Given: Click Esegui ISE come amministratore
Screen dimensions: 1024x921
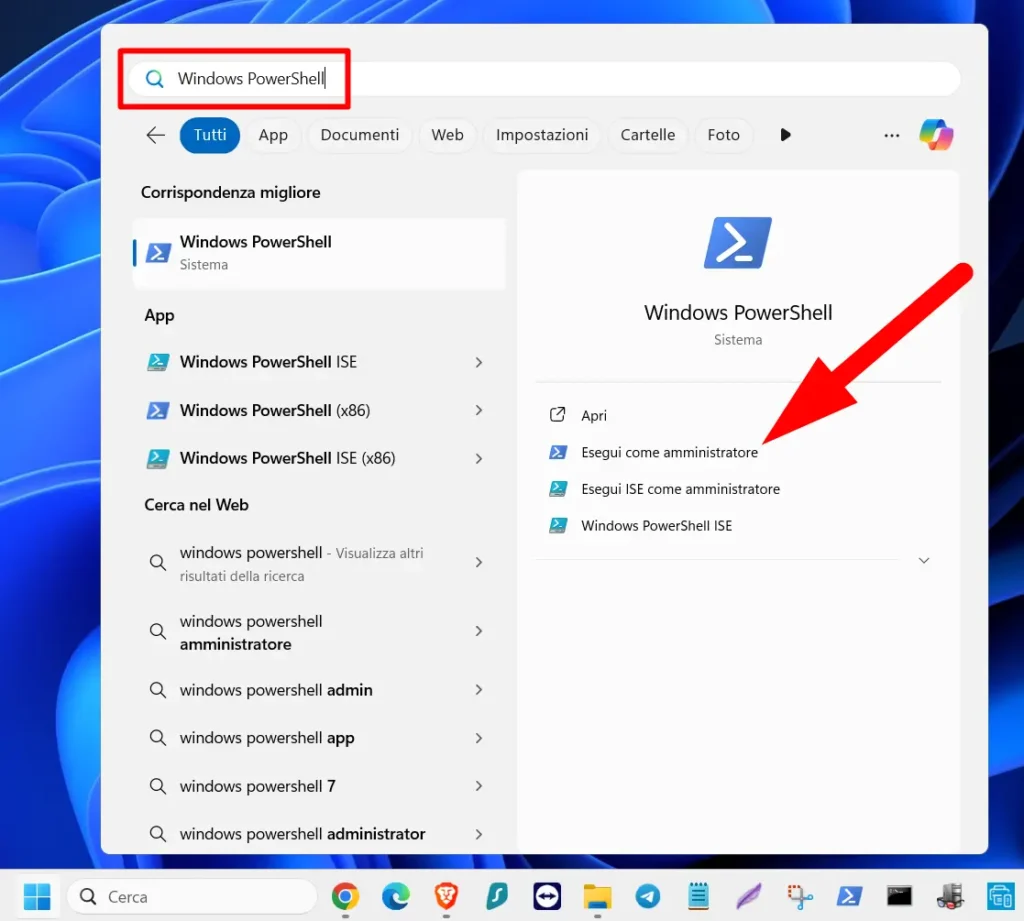Looking at the screenshot, I should (738, 489).
